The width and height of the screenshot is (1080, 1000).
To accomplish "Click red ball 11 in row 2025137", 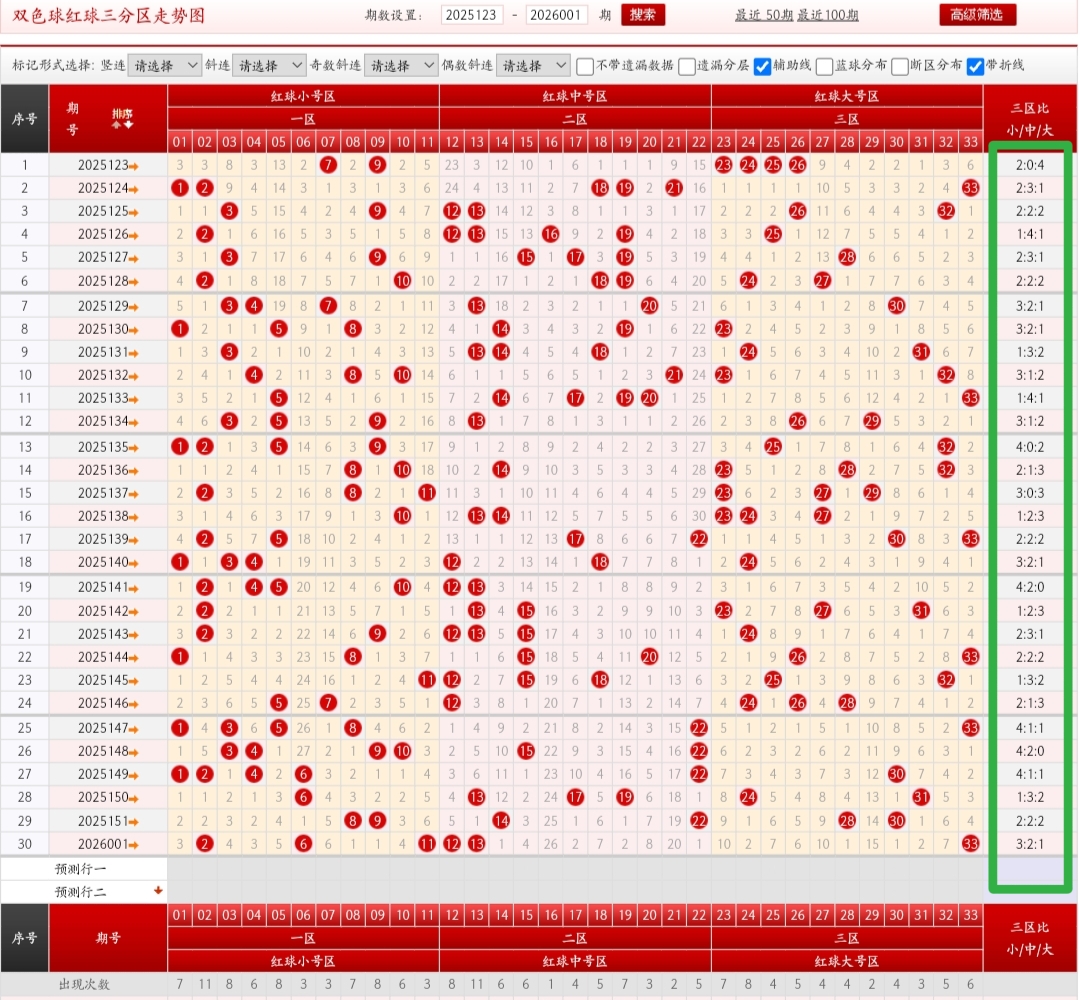I will tap(427, 493).
